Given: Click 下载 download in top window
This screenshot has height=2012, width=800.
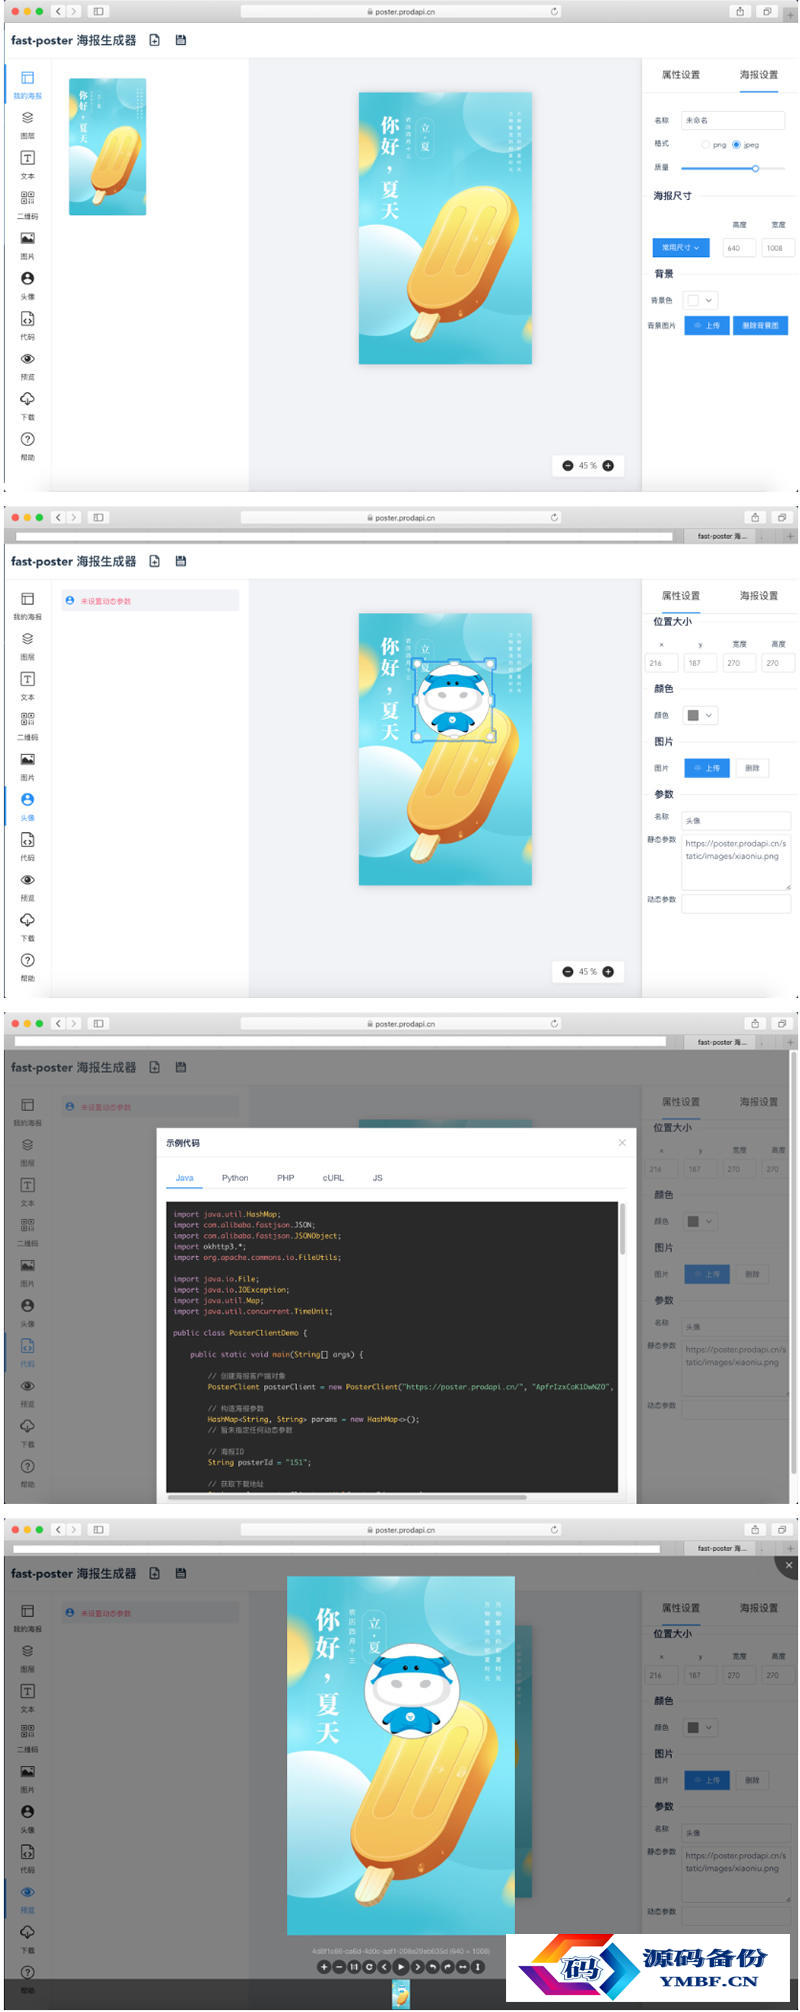Looking at the screenshot, I should point(27,405).
